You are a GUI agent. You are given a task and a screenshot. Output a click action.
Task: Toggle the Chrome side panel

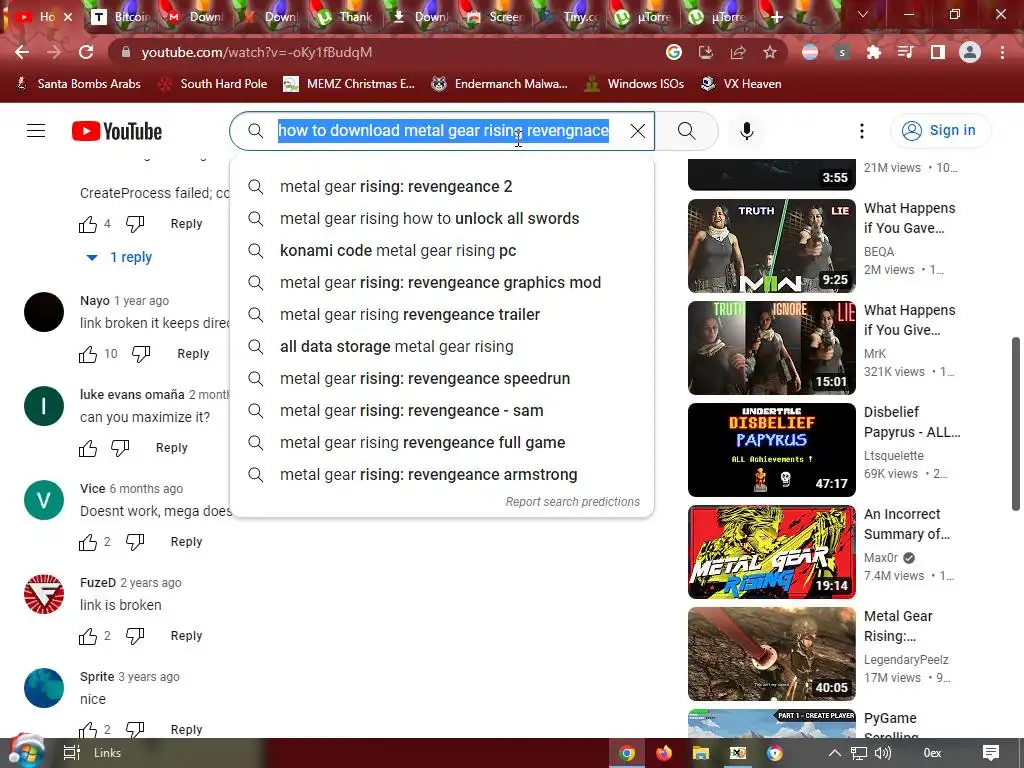(x=938, y=52)
